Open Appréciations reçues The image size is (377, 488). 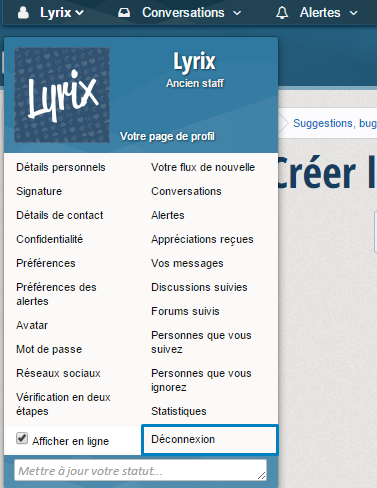(x=202, y=239)
